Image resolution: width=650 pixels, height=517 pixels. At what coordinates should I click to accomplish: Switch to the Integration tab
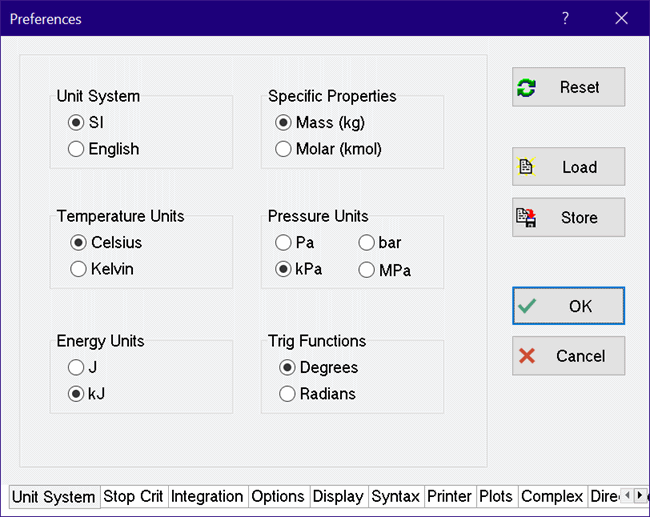(x=207, y=497)
